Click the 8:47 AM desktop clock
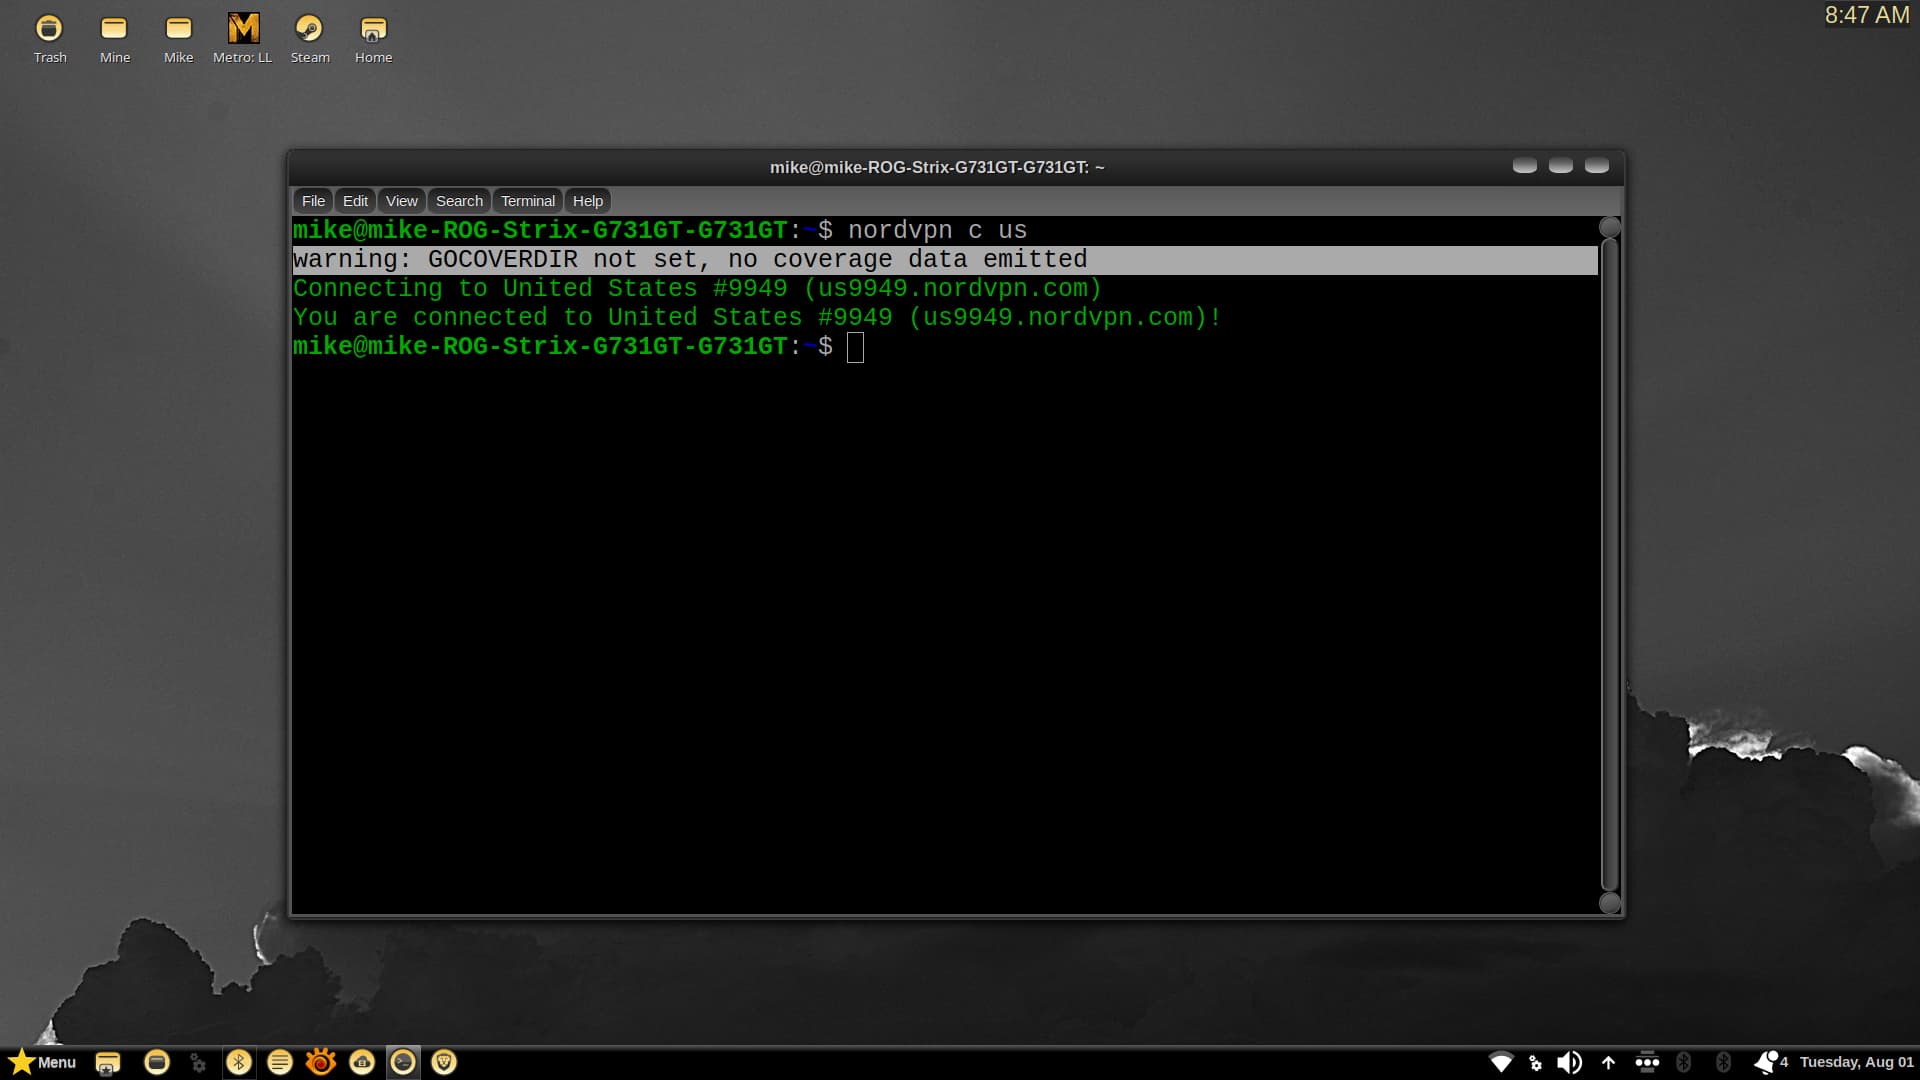Viewport: 1920px width, 1080px height. (x=1866, y=15)
